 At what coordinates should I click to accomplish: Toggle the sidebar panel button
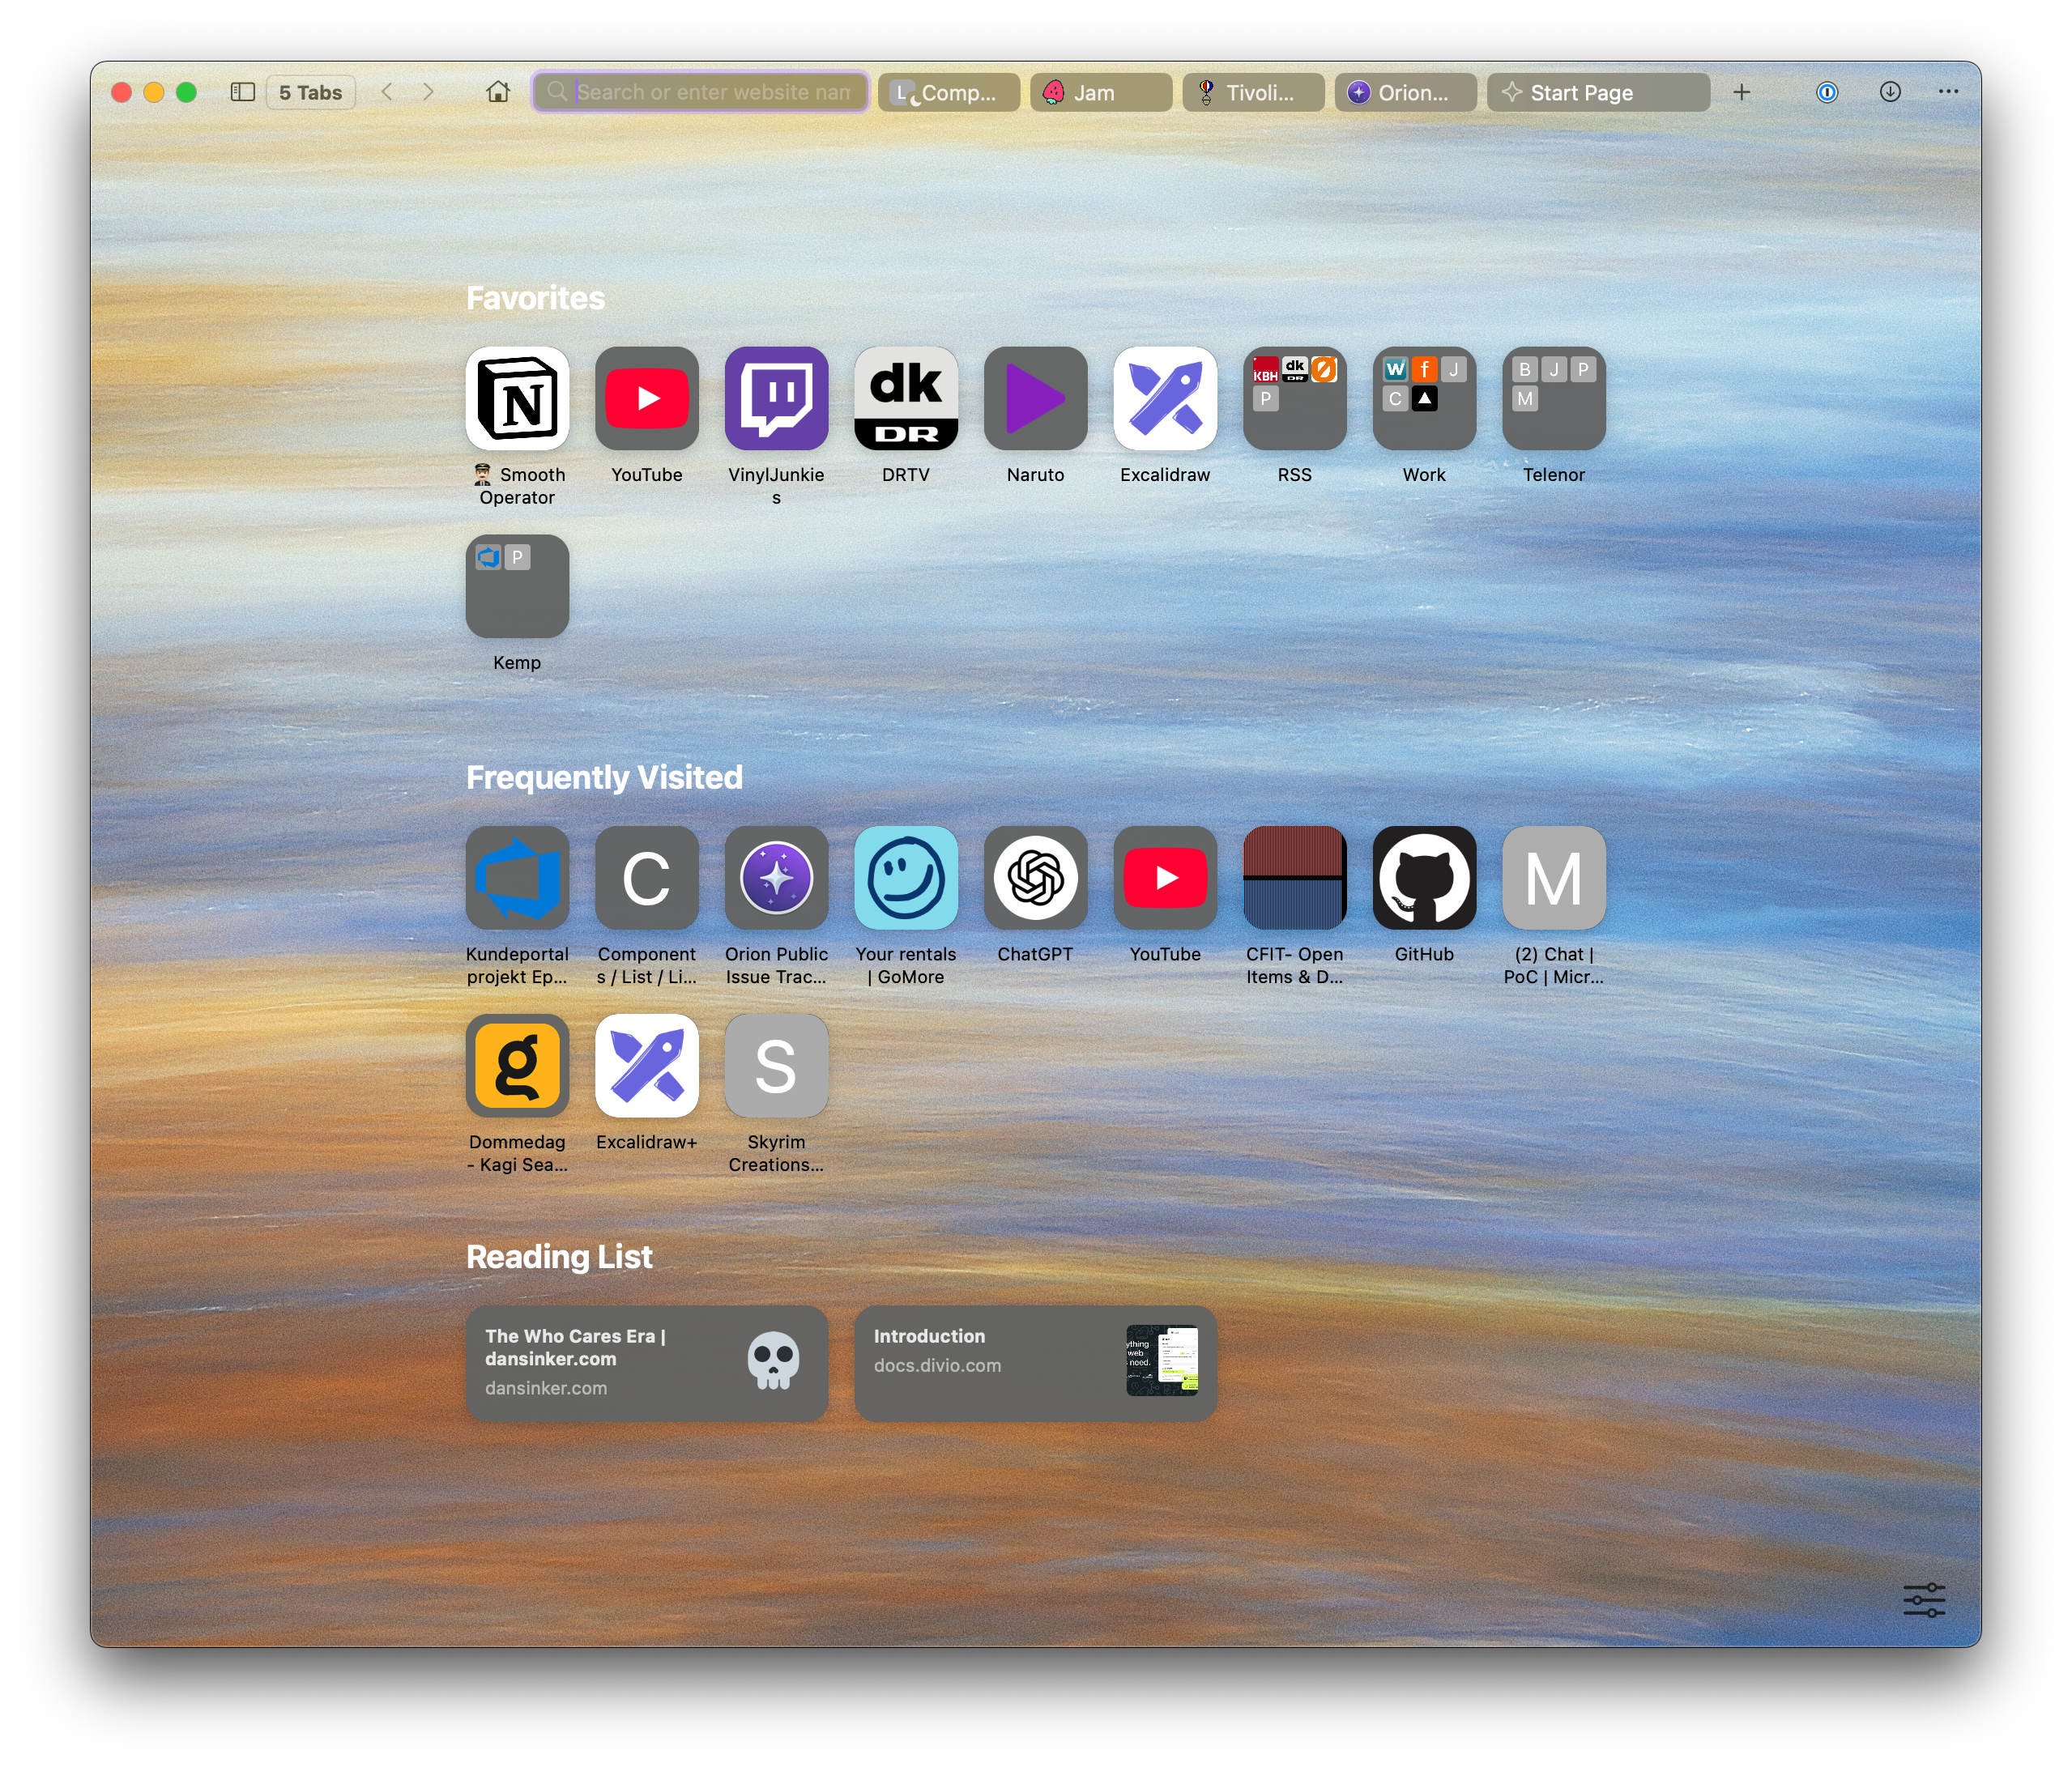pos(243,92)
